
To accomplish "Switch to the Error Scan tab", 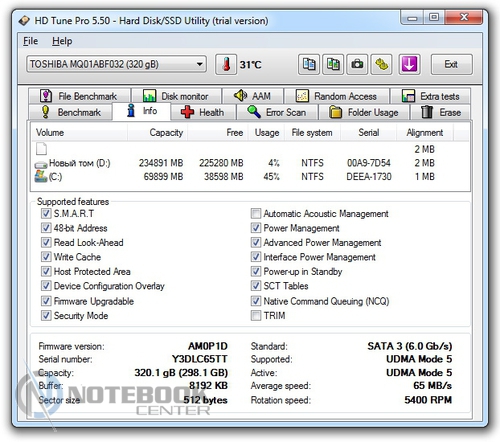I will tap(277, 112).
